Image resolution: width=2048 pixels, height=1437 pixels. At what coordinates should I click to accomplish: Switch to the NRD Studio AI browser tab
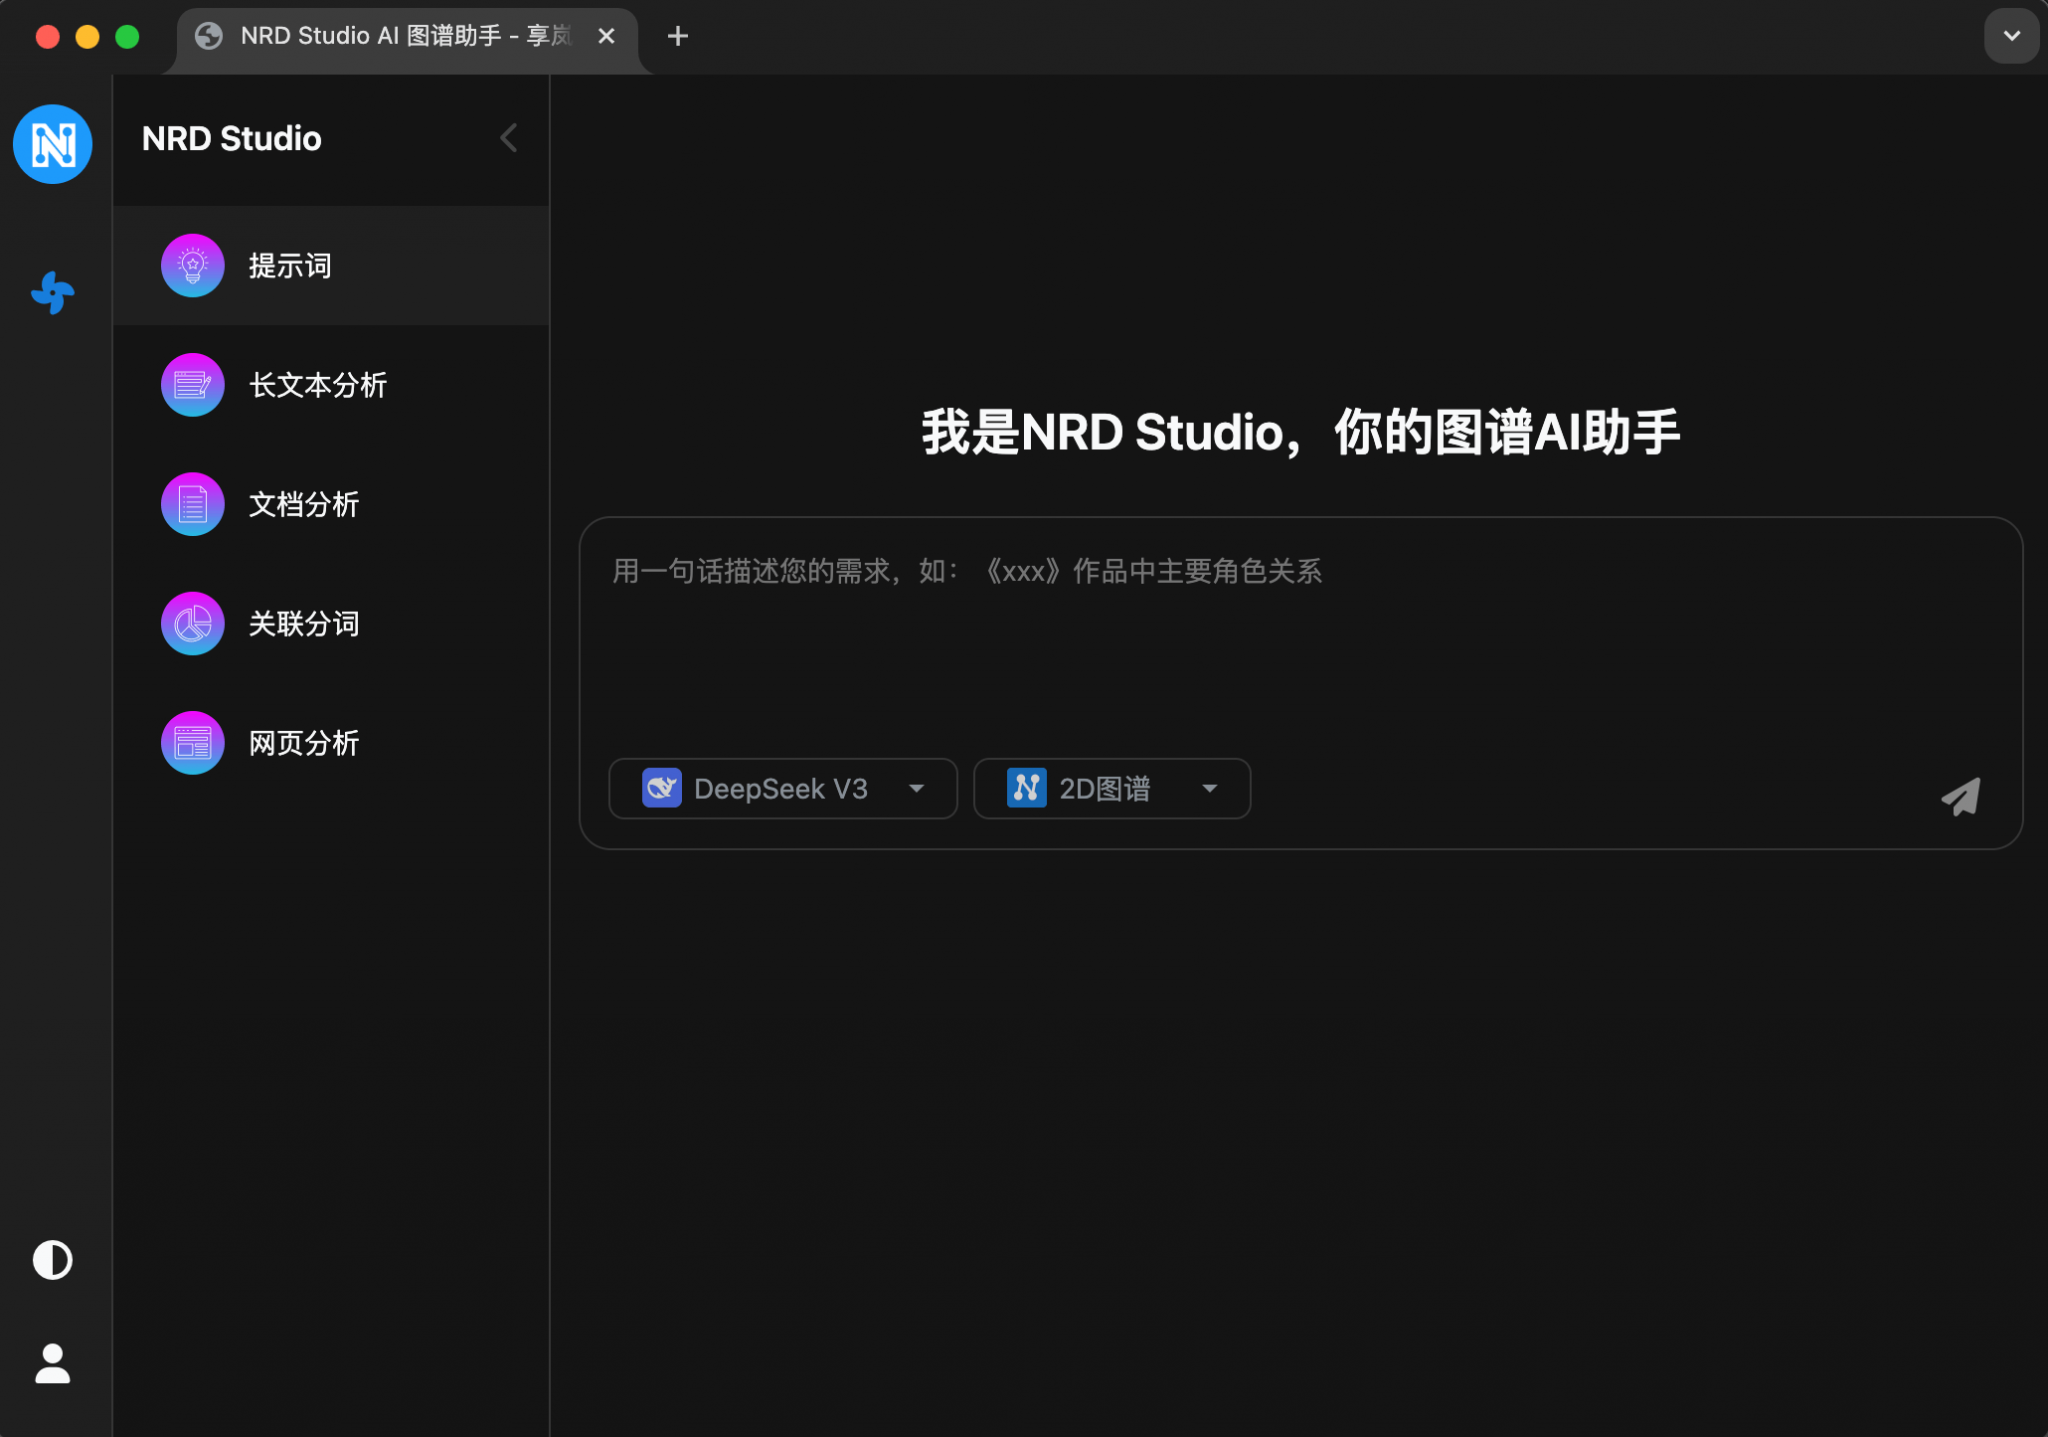[390, 36]
